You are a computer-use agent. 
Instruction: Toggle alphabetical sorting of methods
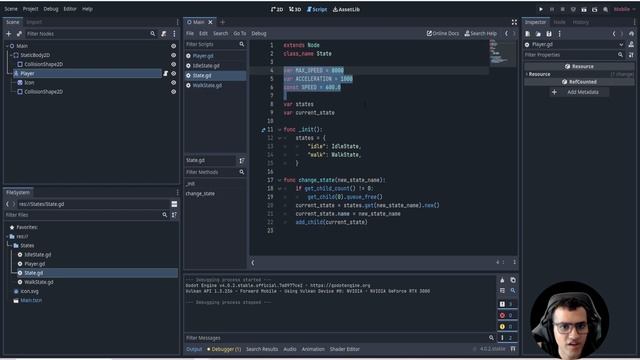point(242,160)
